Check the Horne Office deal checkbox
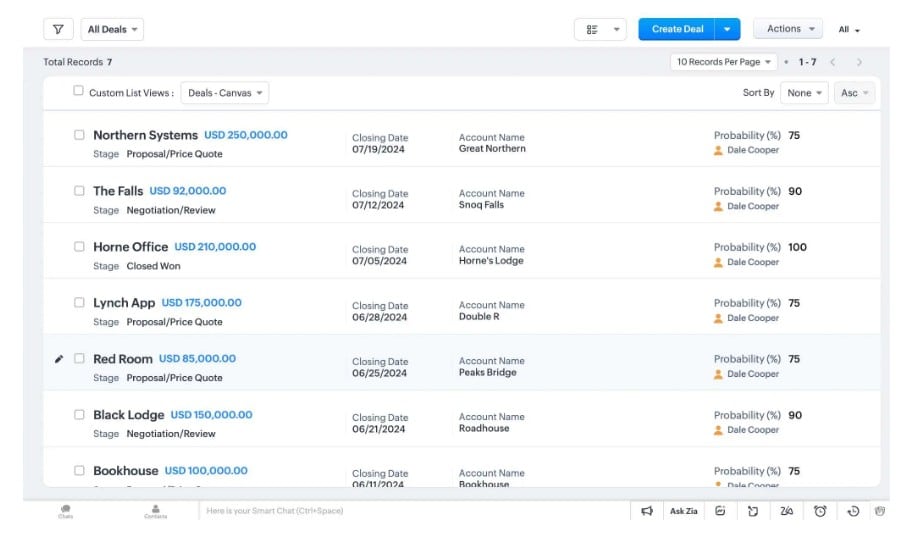 point(79,246)
